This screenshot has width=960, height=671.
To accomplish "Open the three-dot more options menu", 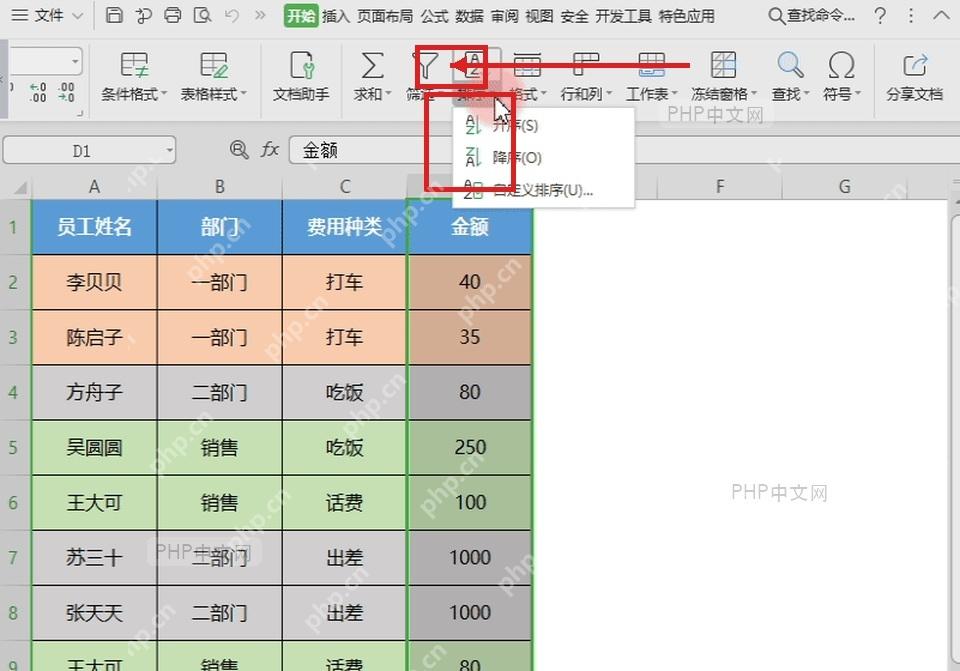I will pyautogui.click(x=911, y=16).
